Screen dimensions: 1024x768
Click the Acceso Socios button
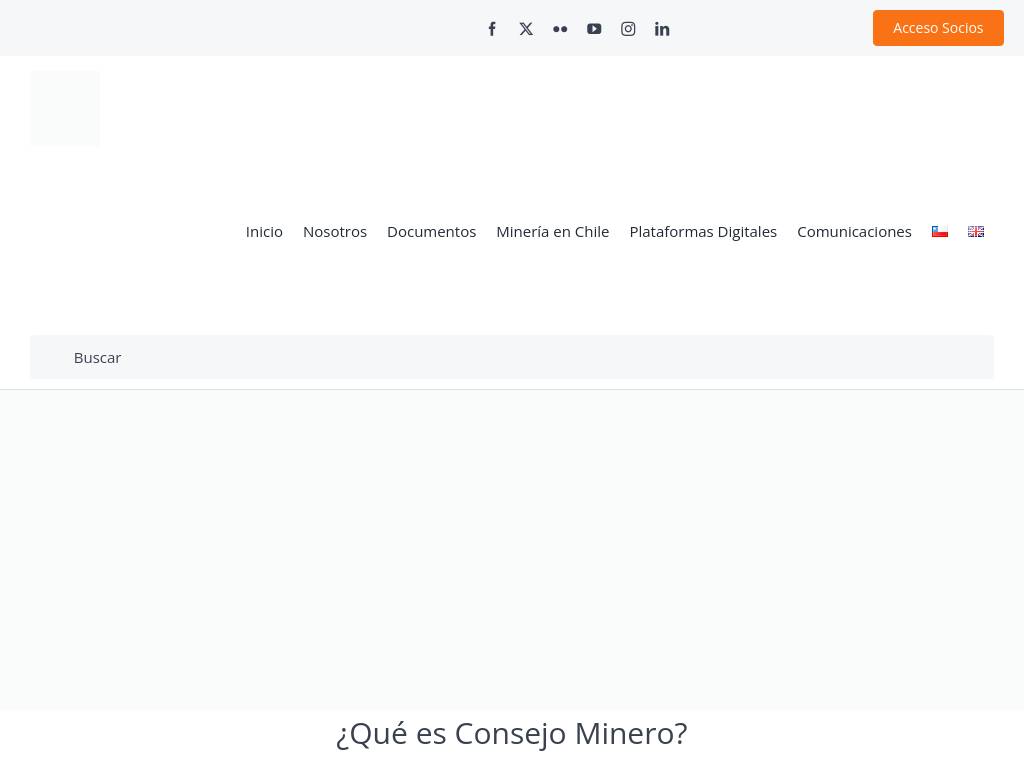coord(938,28)
